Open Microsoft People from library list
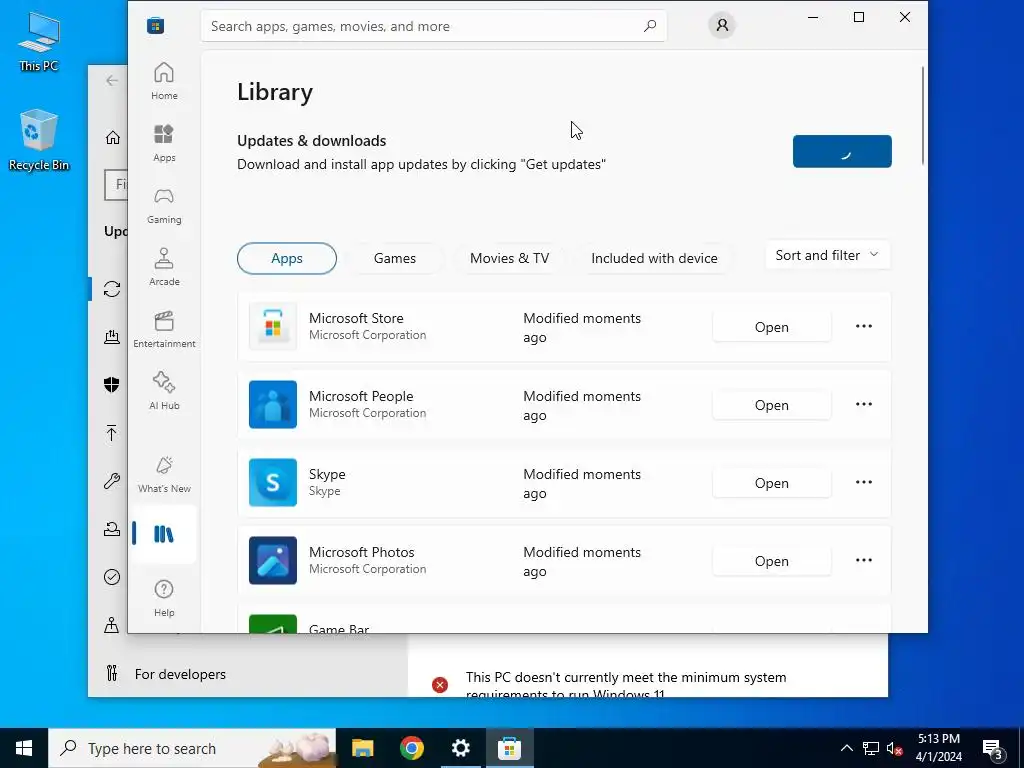The image size is (1024, 768). click(771, 405)
